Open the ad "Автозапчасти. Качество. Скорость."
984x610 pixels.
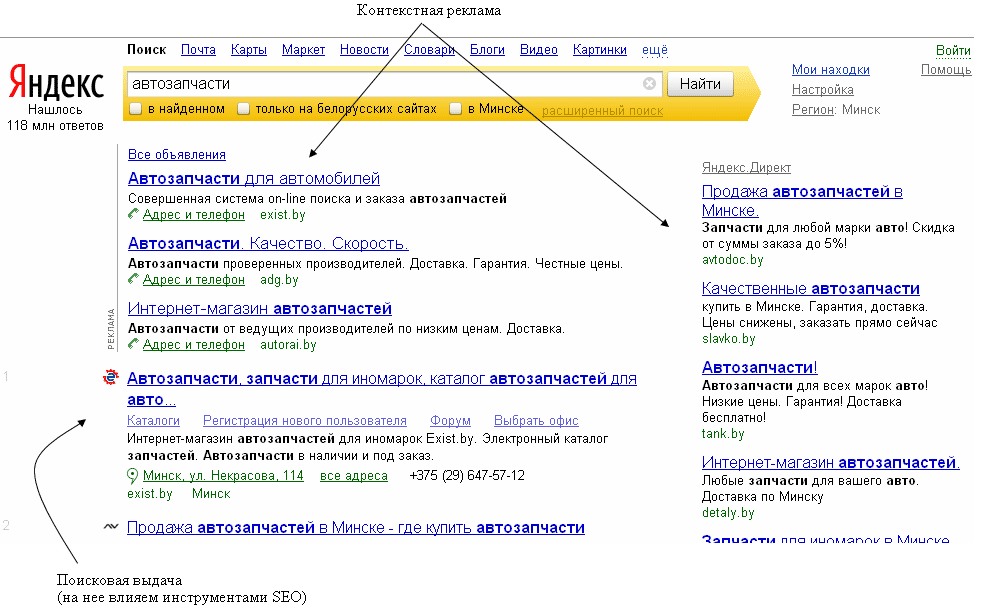(x=268, y=243)
